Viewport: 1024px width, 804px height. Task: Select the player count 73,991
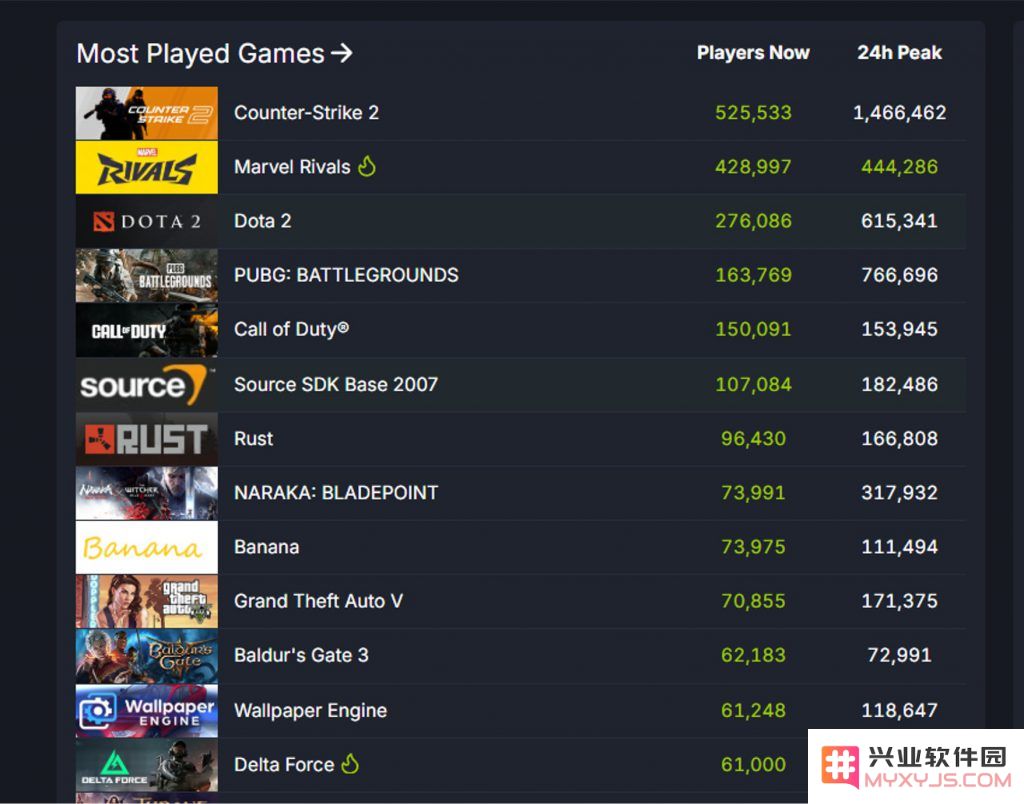point(753,492)
